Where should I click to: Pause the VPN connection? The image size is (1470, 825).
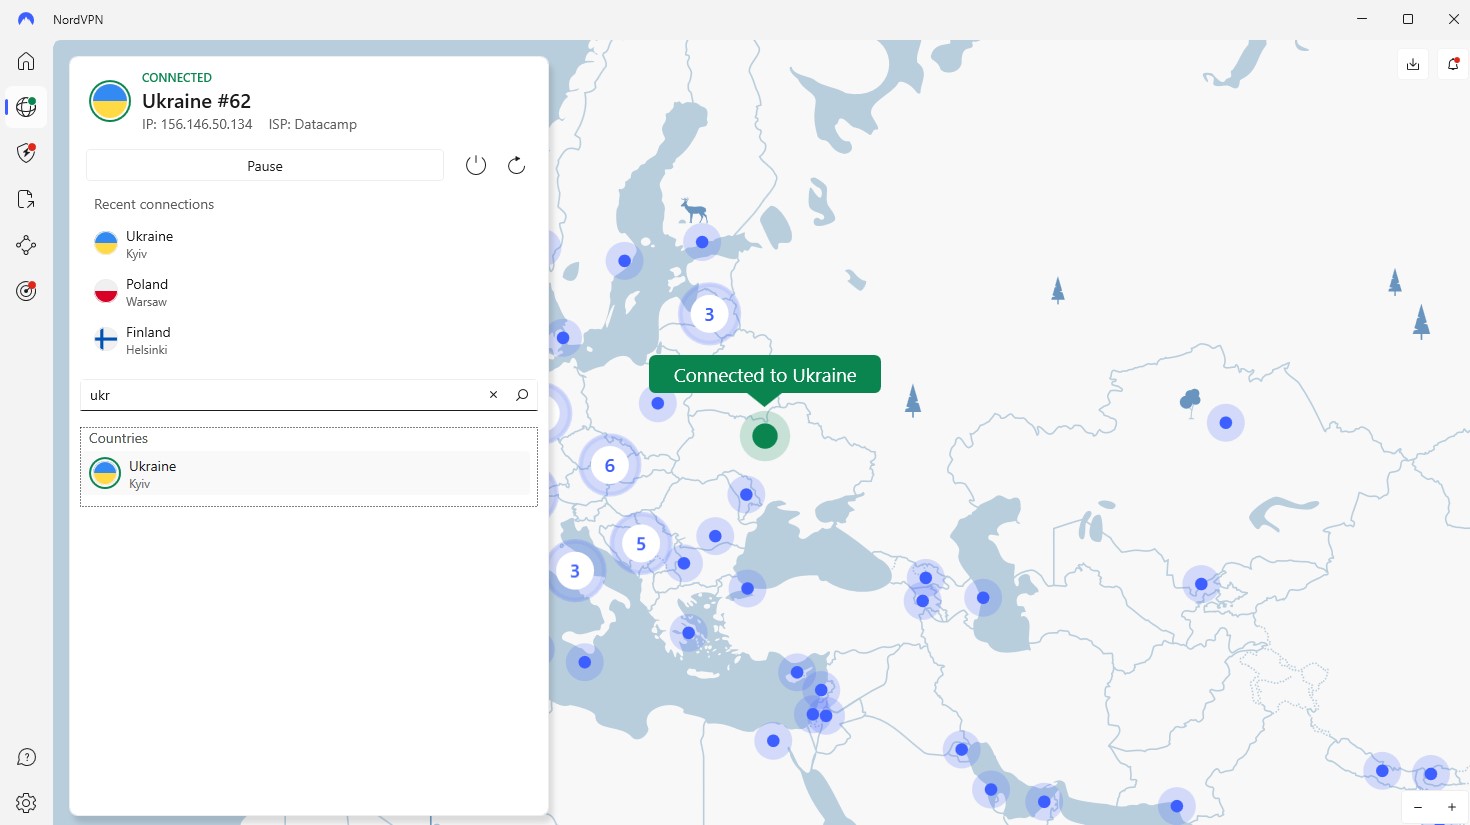point(265,166)
